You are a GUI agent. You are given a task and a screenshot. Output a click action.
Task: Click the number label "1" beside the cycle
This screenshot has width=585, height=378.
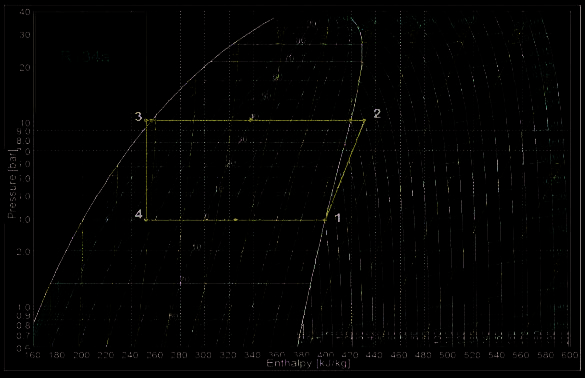pyautogui.click(x=337, y=218)
